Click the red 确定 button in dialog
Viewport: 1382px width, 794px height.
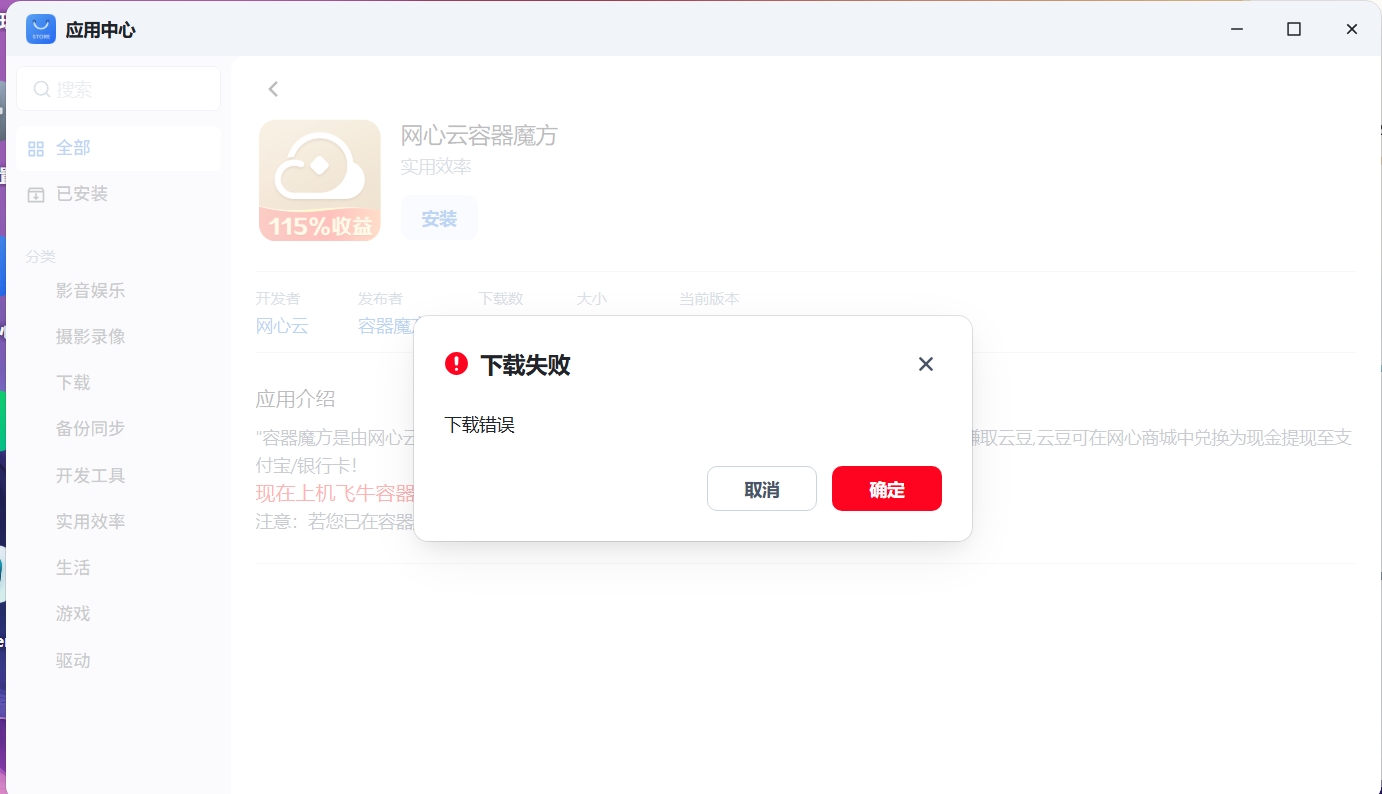coord(886,489)
